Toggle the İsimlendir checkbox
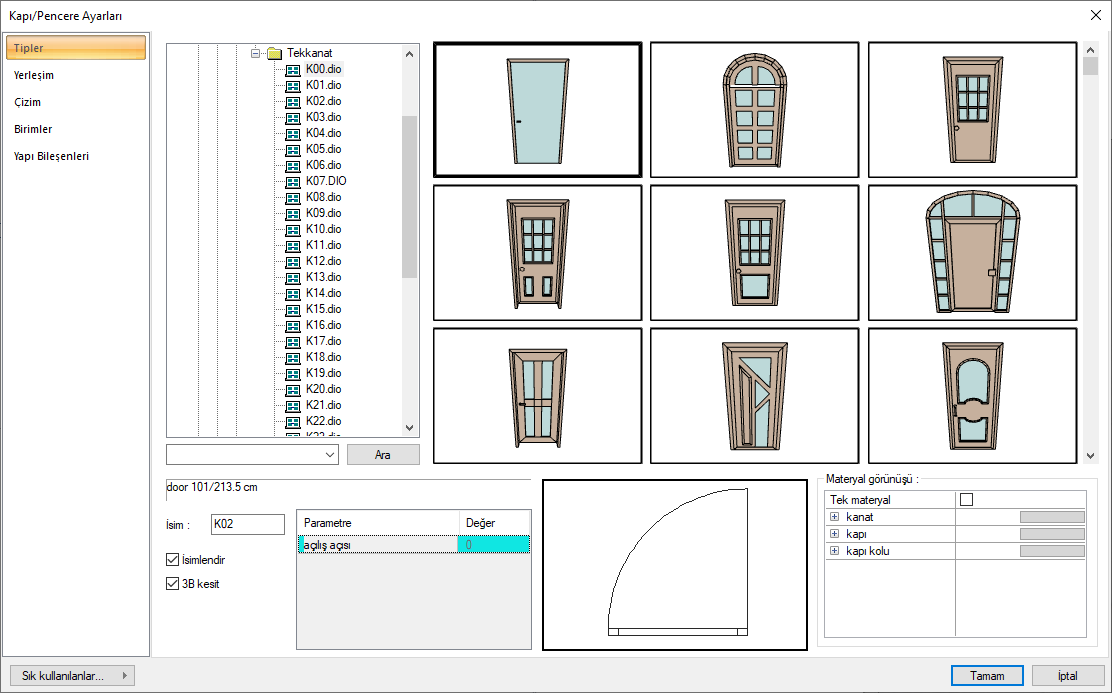The width and height of the screenshot is (1112, 693). tap(173, 560)
